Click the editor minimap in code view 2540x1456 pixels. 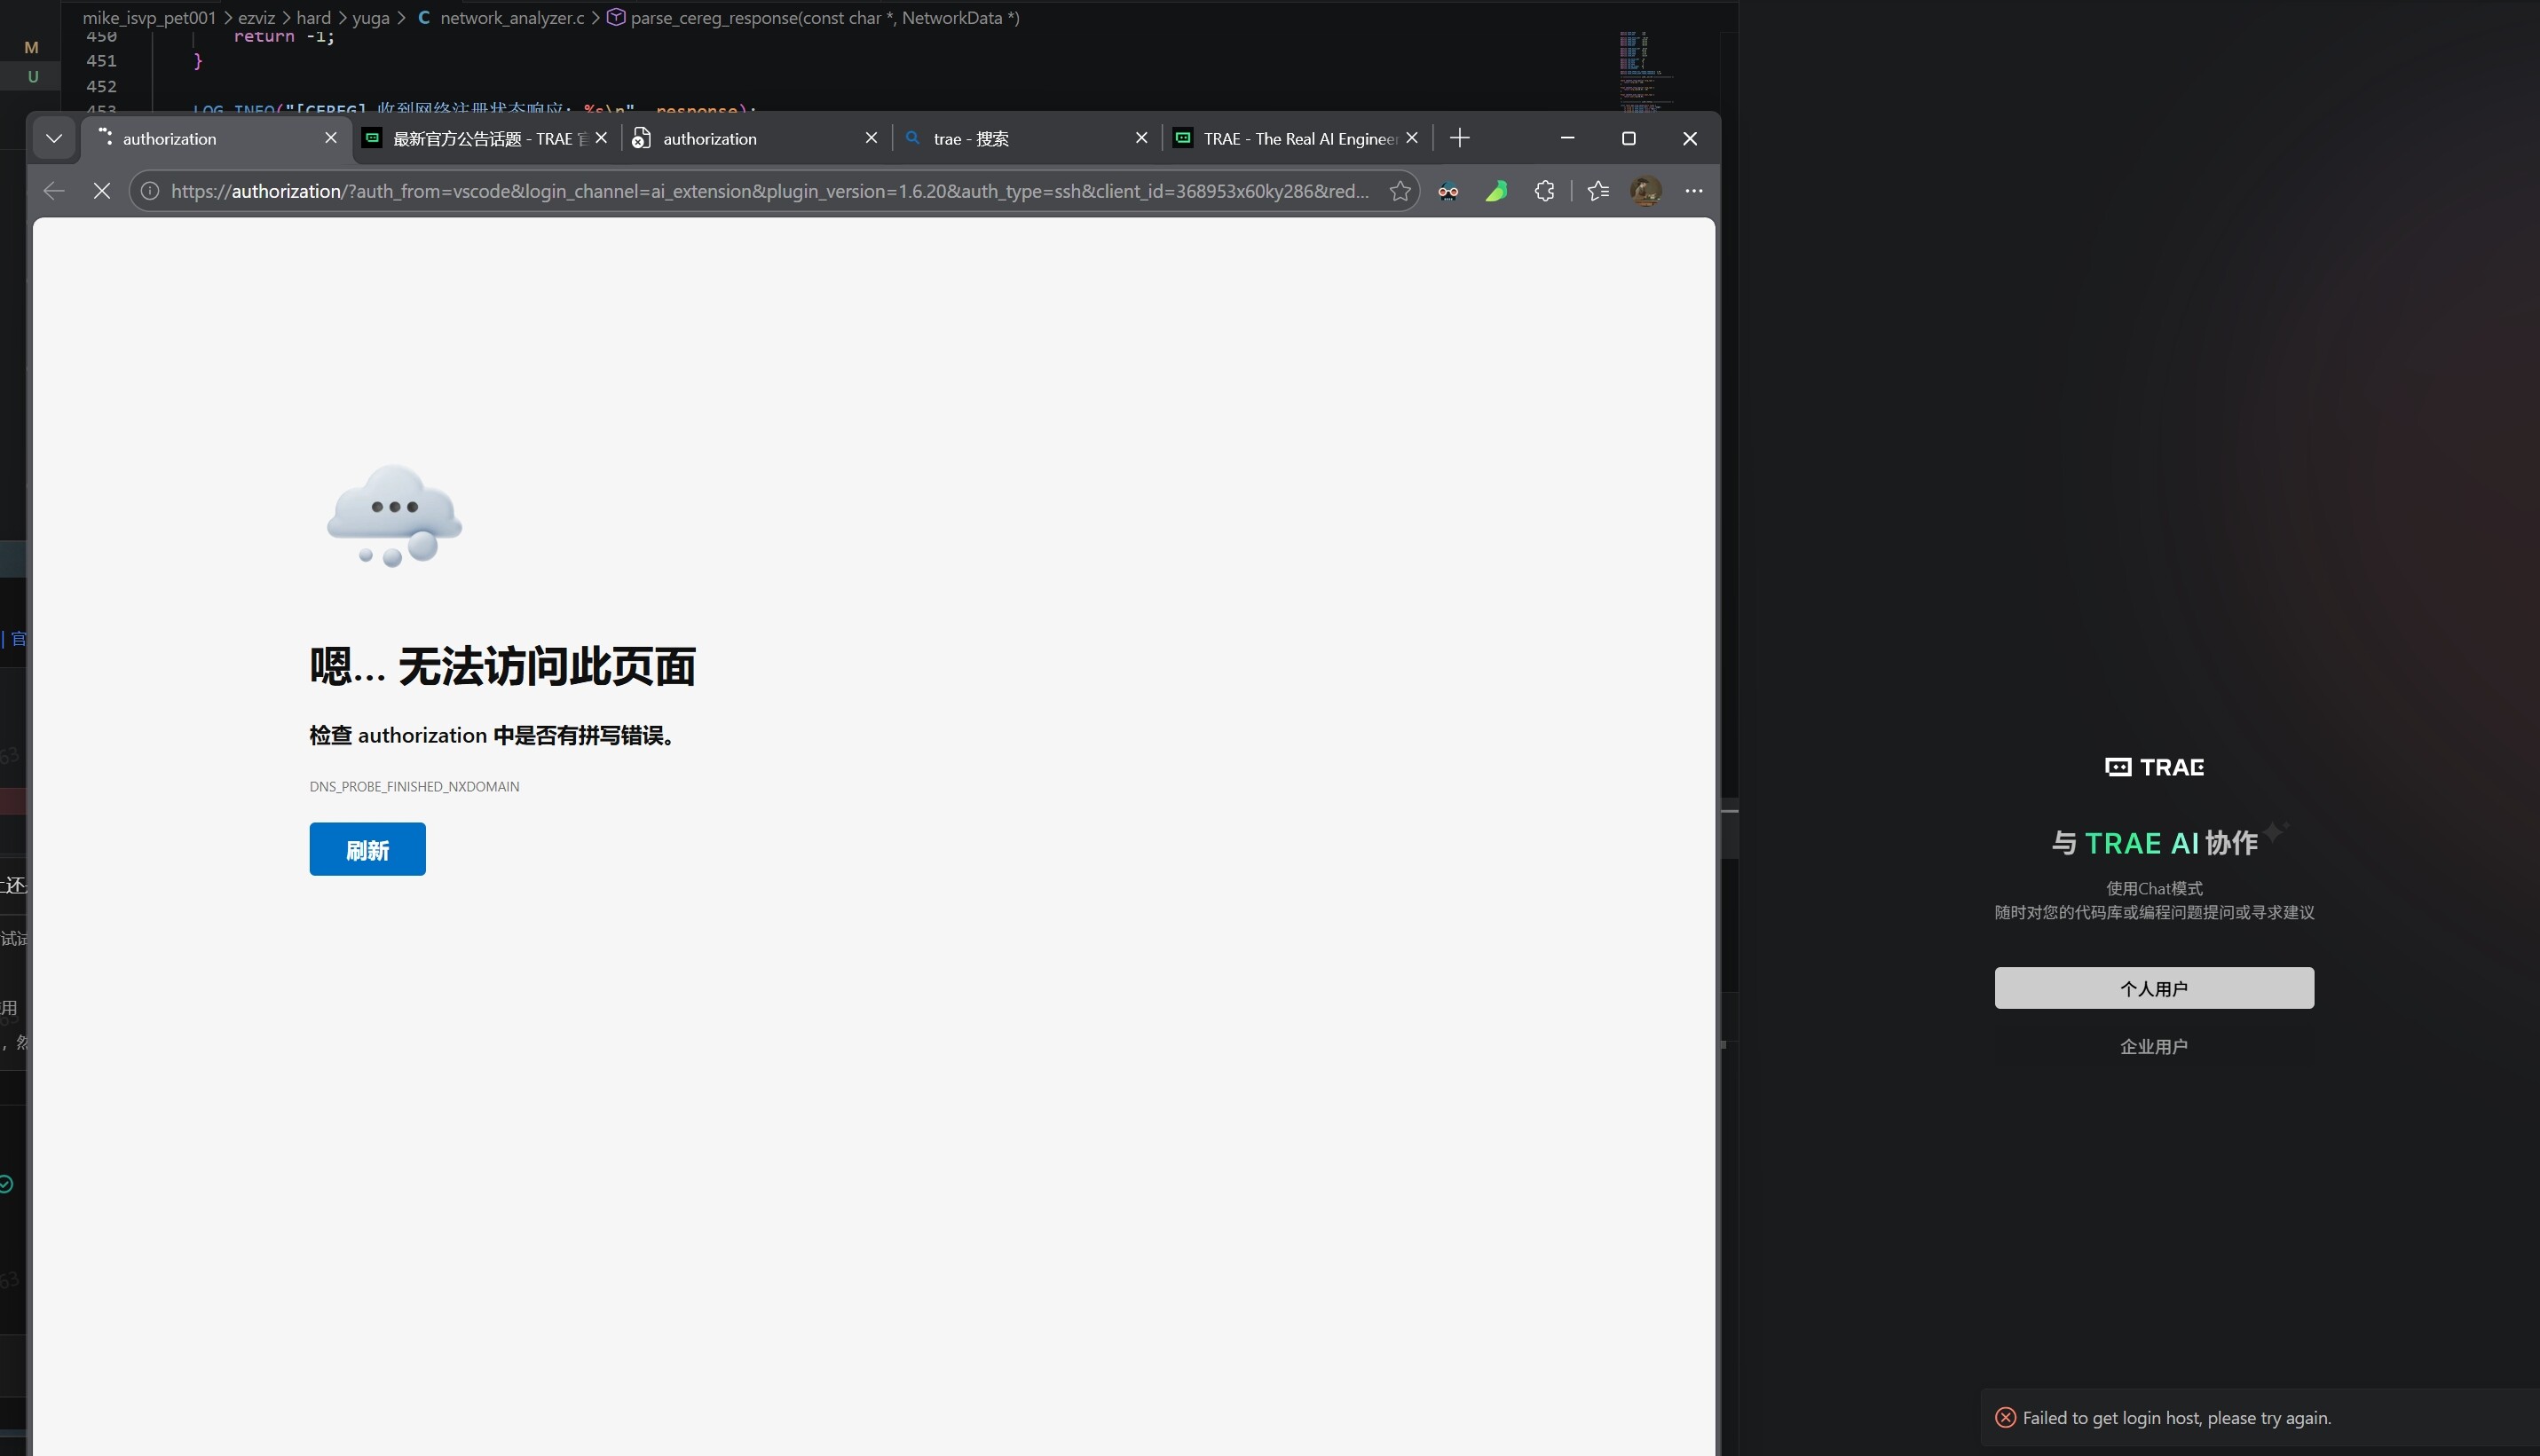(x=1638, y=70)
